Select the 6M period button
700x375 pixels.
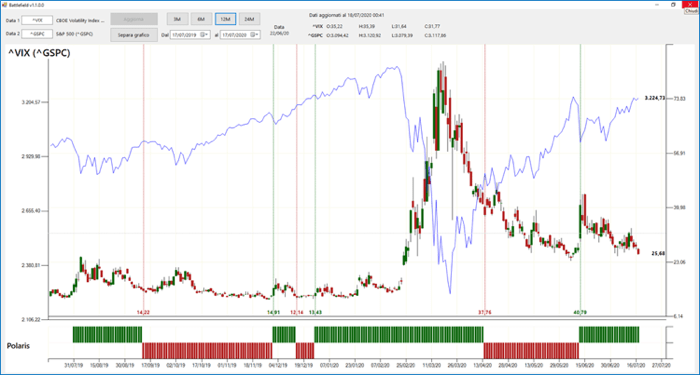[x=201, y=19]
